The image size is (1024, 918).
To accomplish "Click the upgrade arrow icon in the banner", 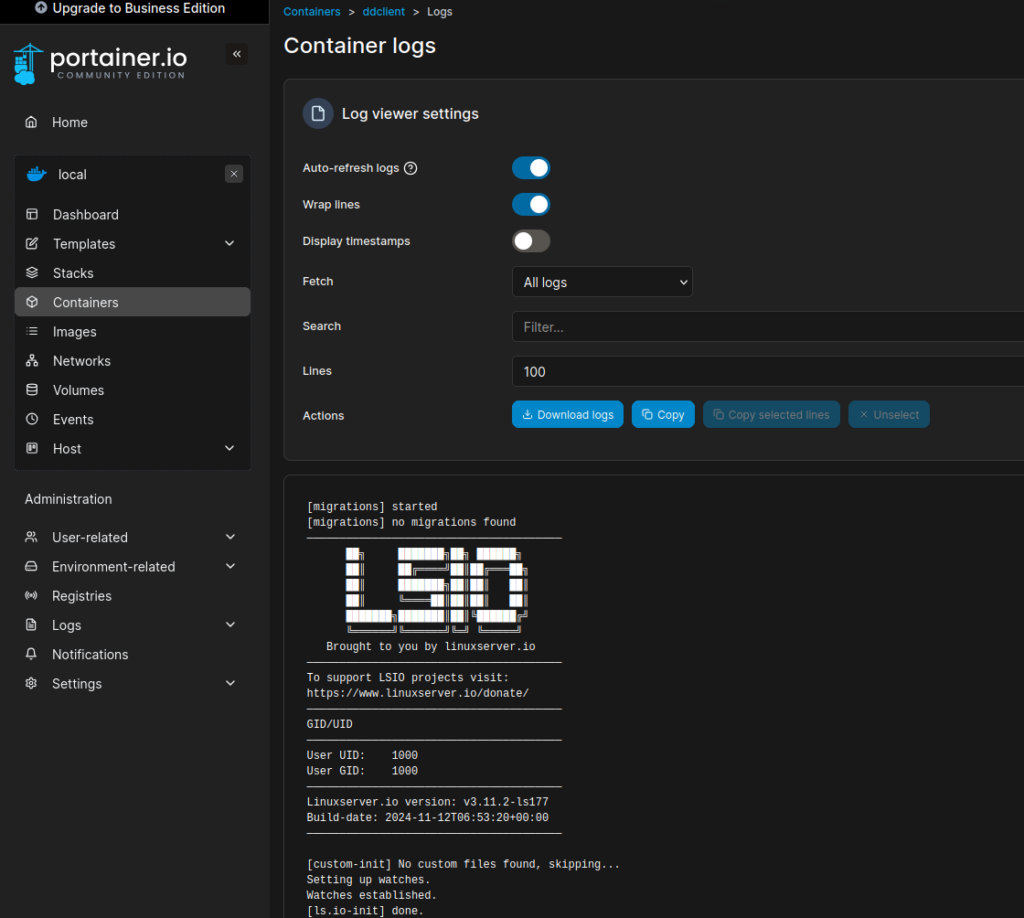I will click(41, 8).
